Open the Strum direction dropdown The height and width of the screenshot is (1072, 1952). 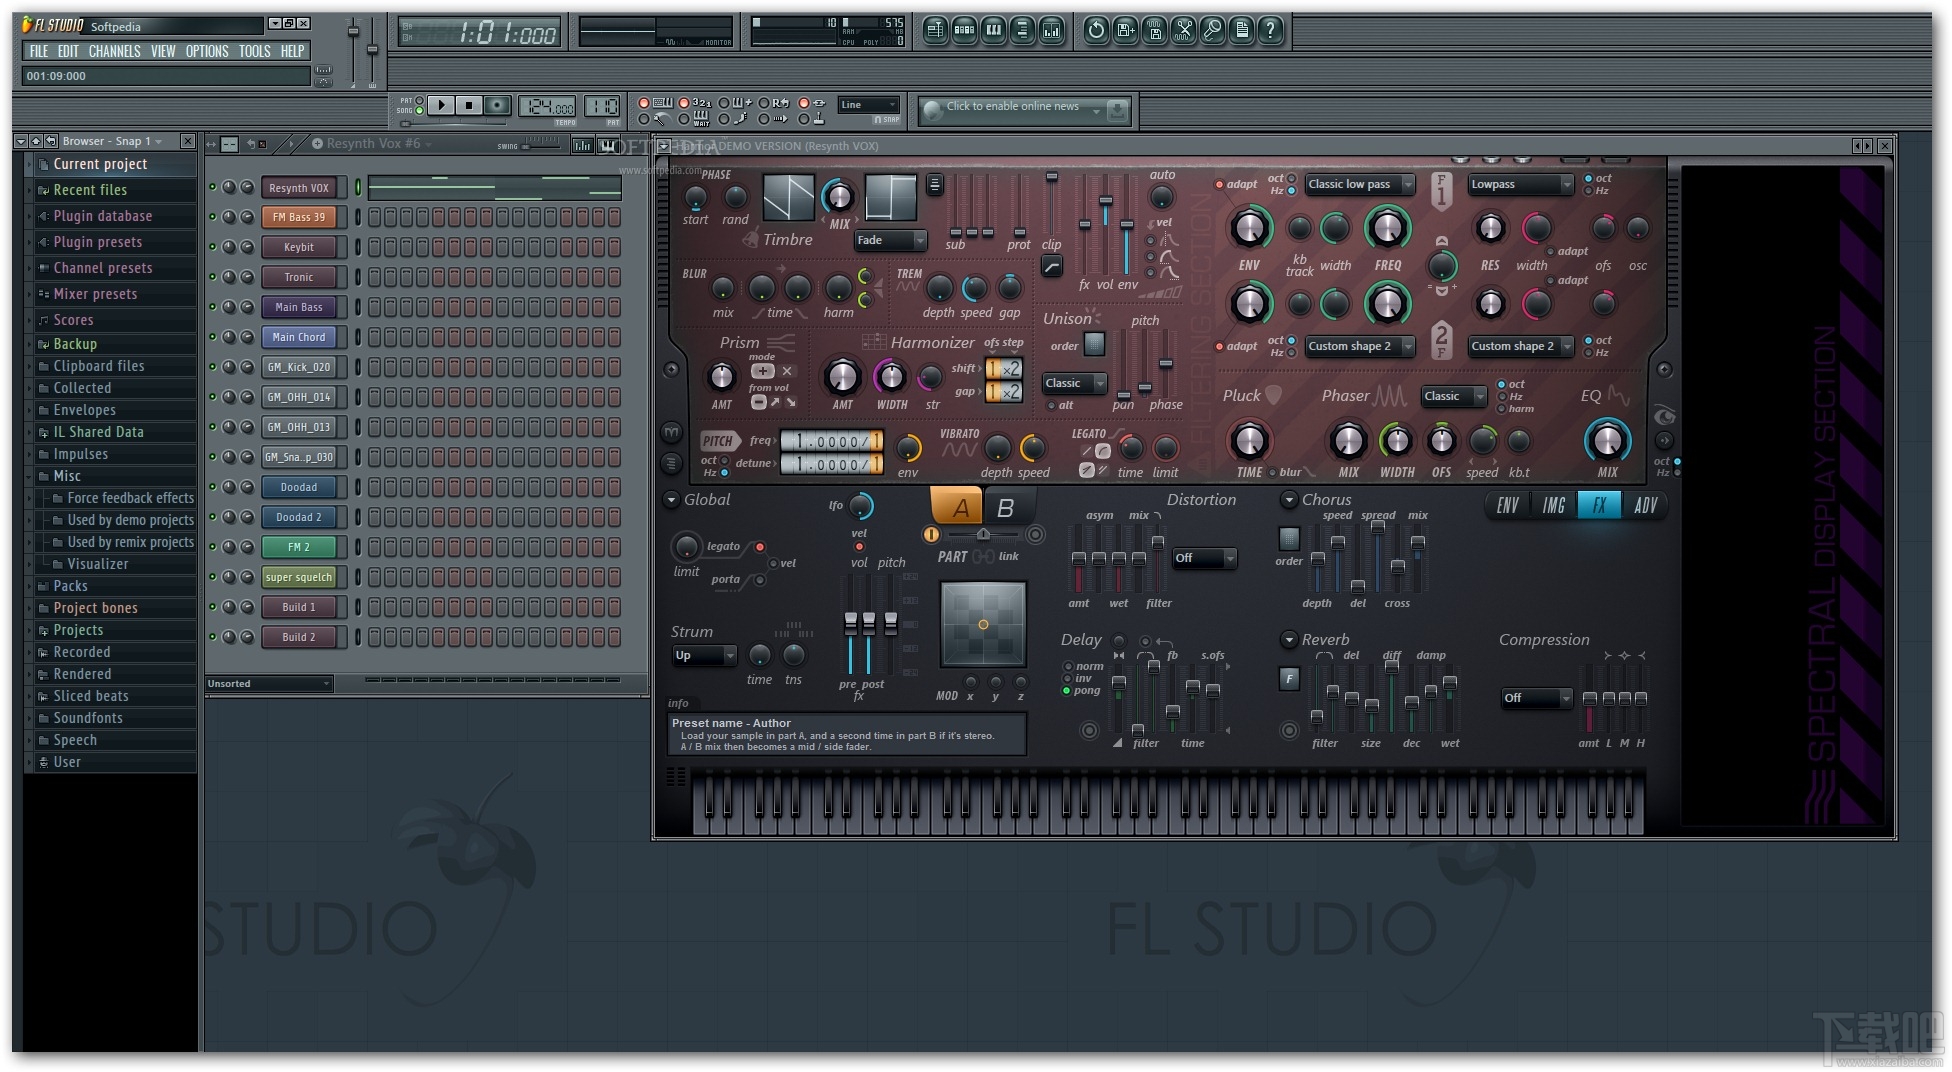click(x=704, y=656)
